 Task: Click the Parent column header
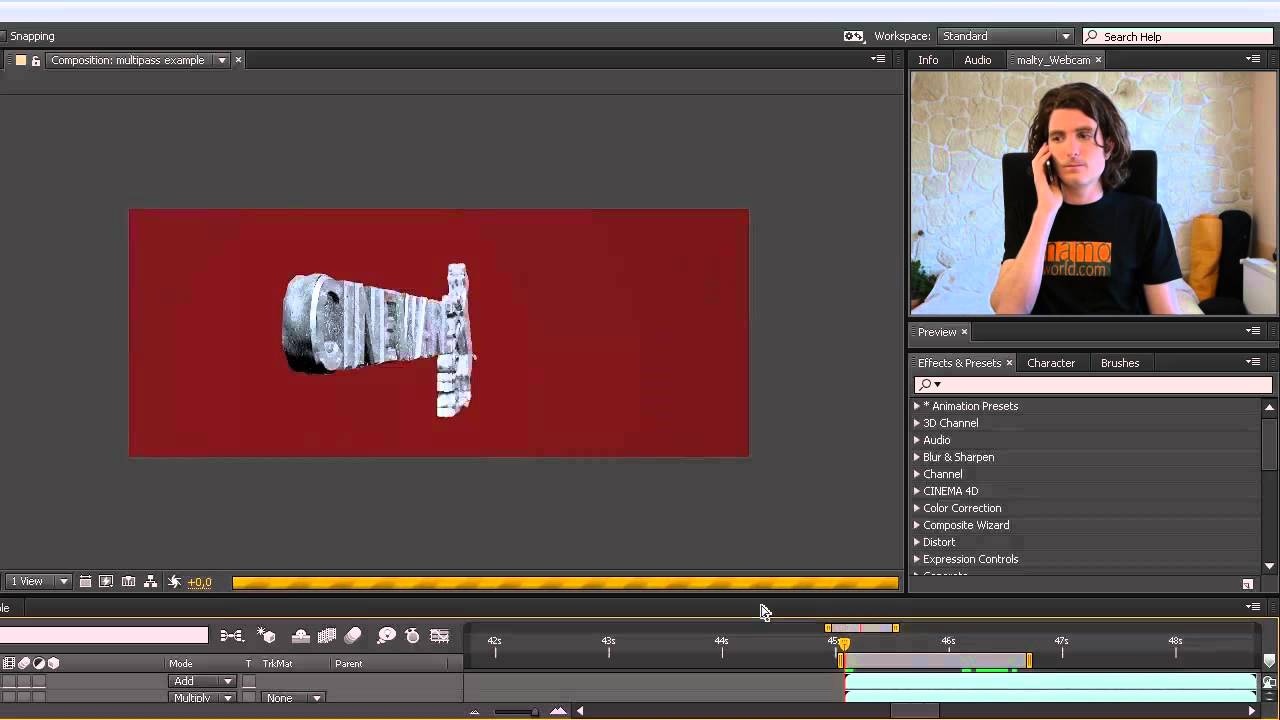coord(348,663)
